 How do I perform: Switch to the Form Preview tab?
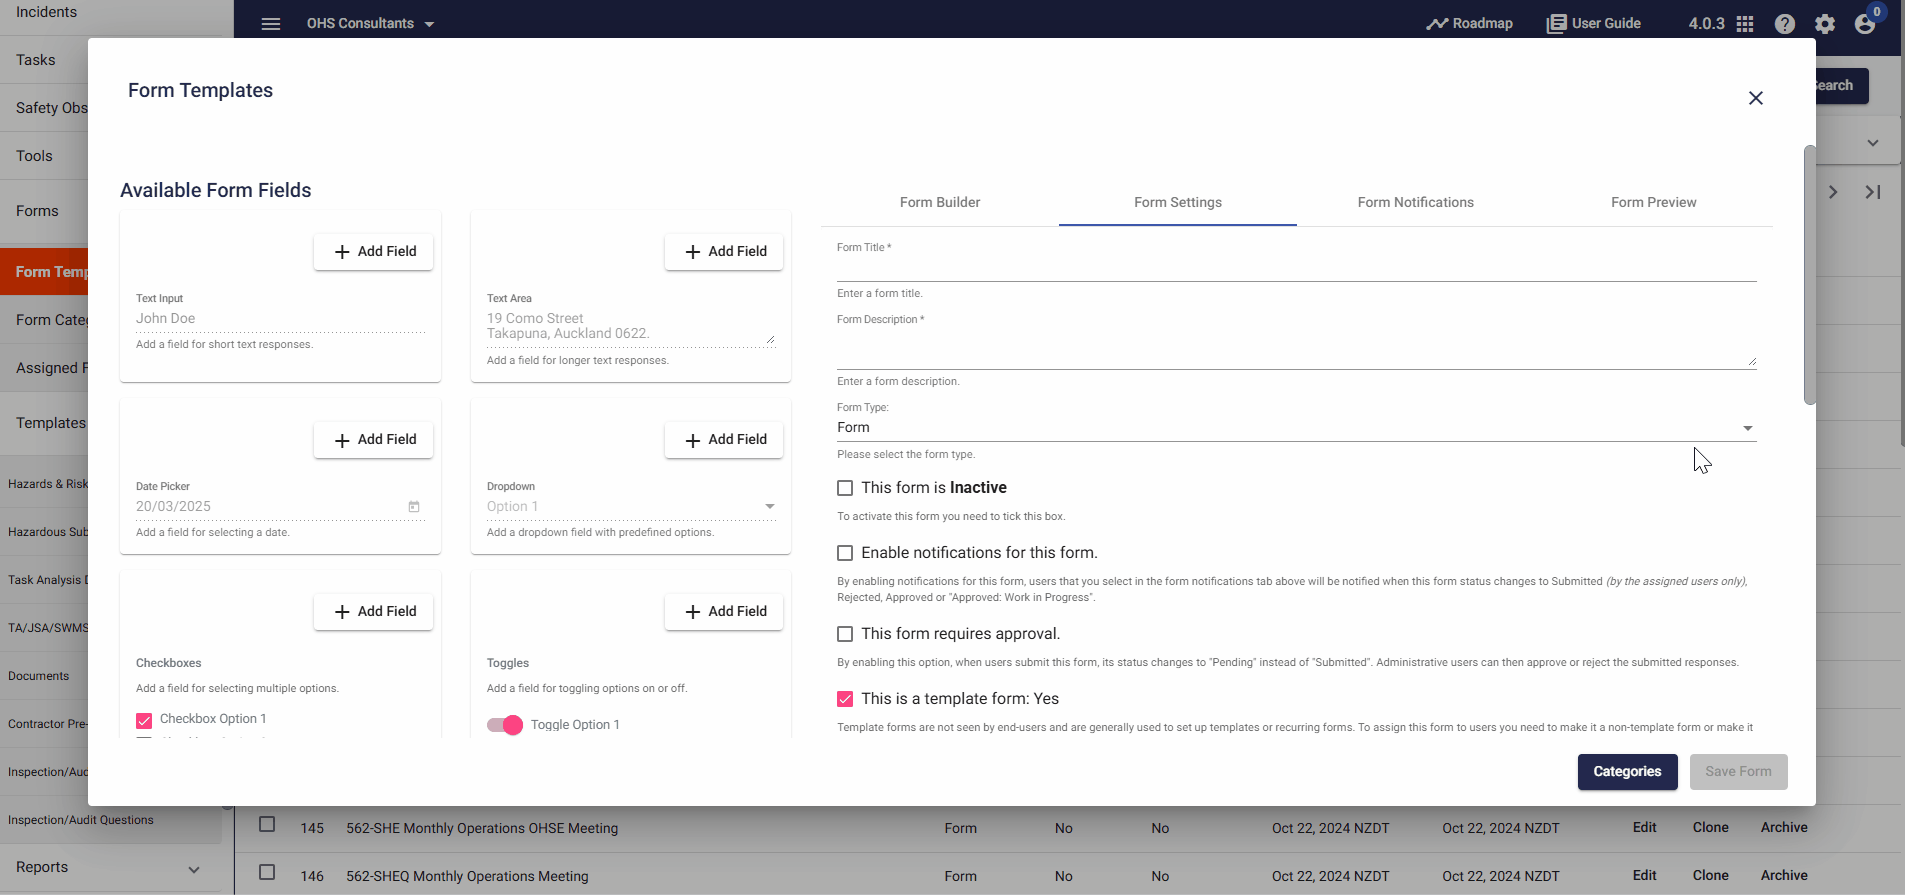[1654, 203]
